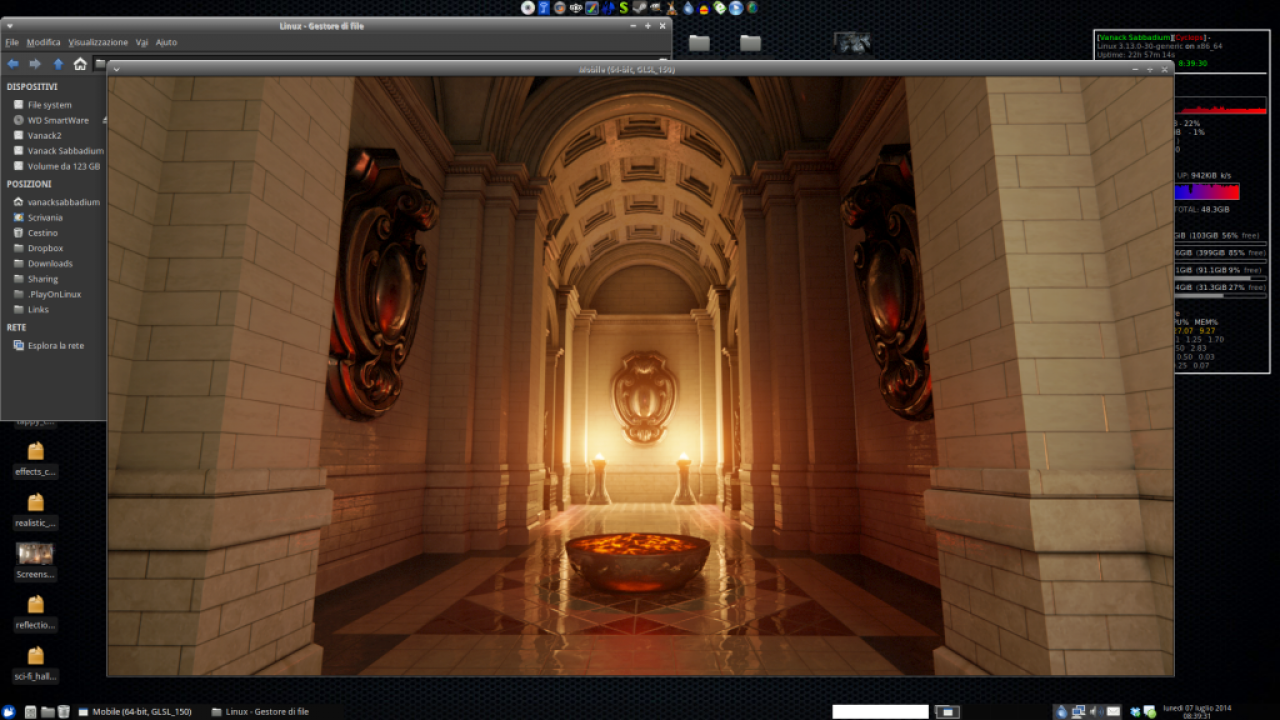1280x720 pixels.
Task: Click the white taskbar input field
Action: (880, 712)
